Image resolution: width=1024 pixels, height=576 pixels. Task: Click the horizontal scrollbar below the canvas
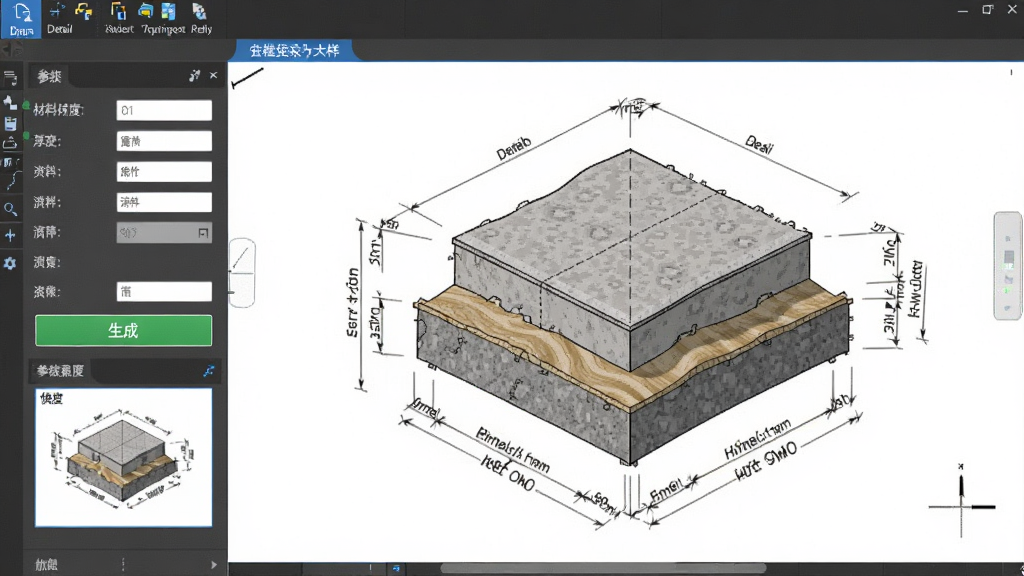[x=603, y=569]
